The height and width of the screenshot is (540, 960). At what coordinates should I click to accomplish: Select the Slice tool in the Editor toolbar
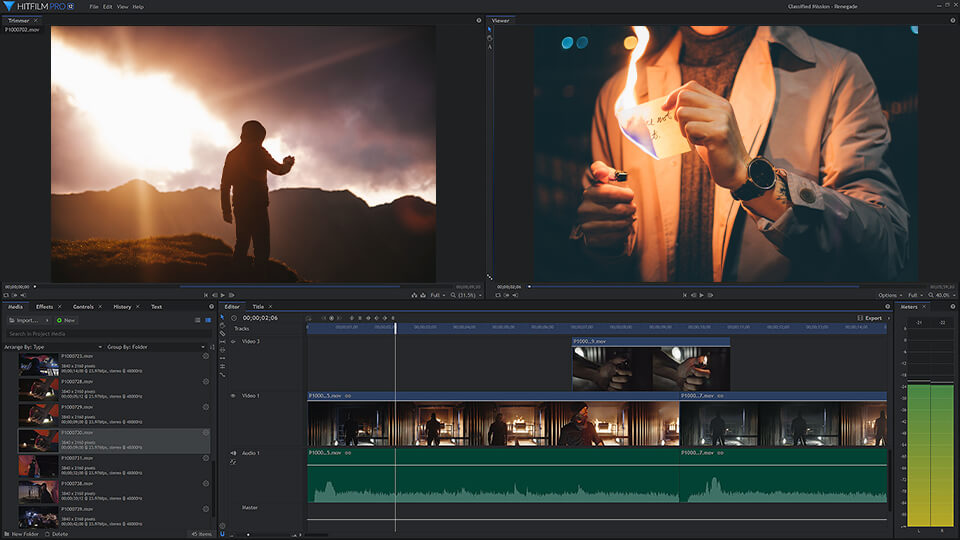(222, 334)
